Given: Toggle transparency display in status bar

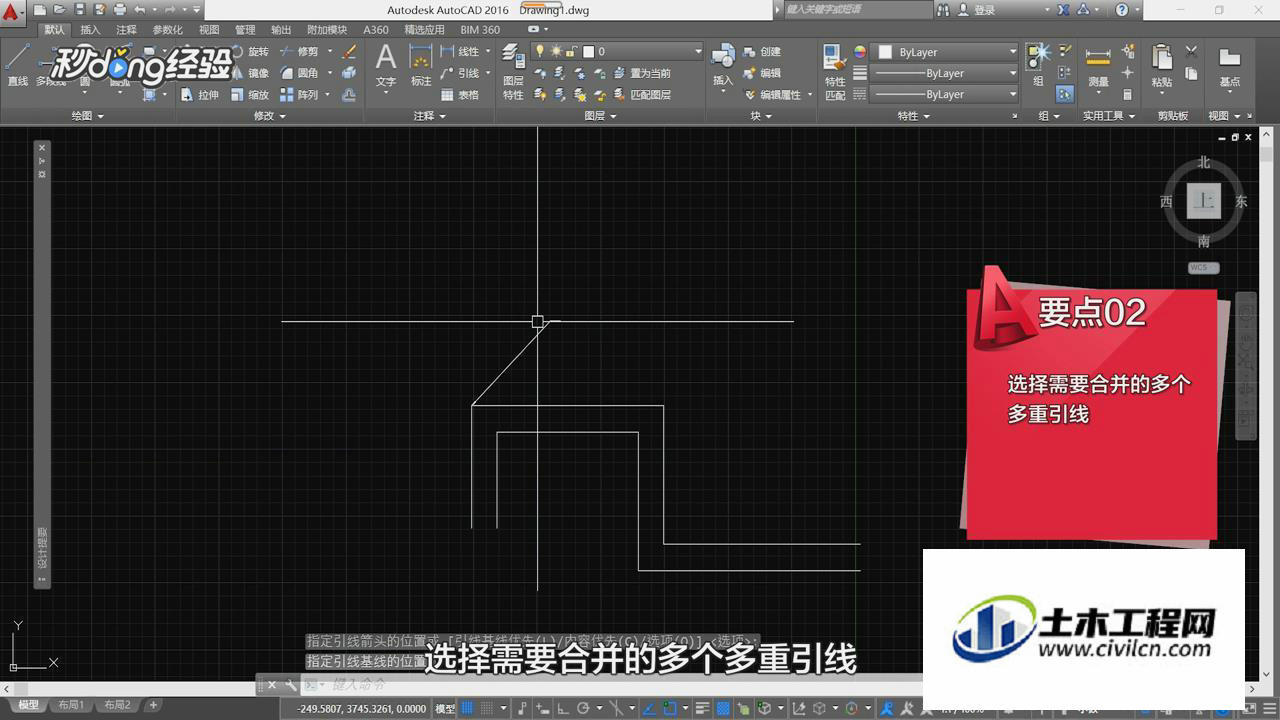Looking at the screenshot, I should (723, 708).
